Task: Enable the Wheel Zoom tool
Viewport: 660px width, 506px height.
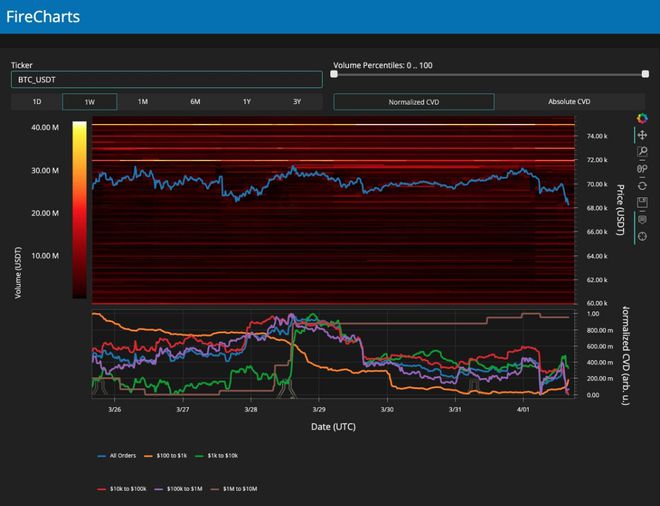Action: click(x=642, y=169)
